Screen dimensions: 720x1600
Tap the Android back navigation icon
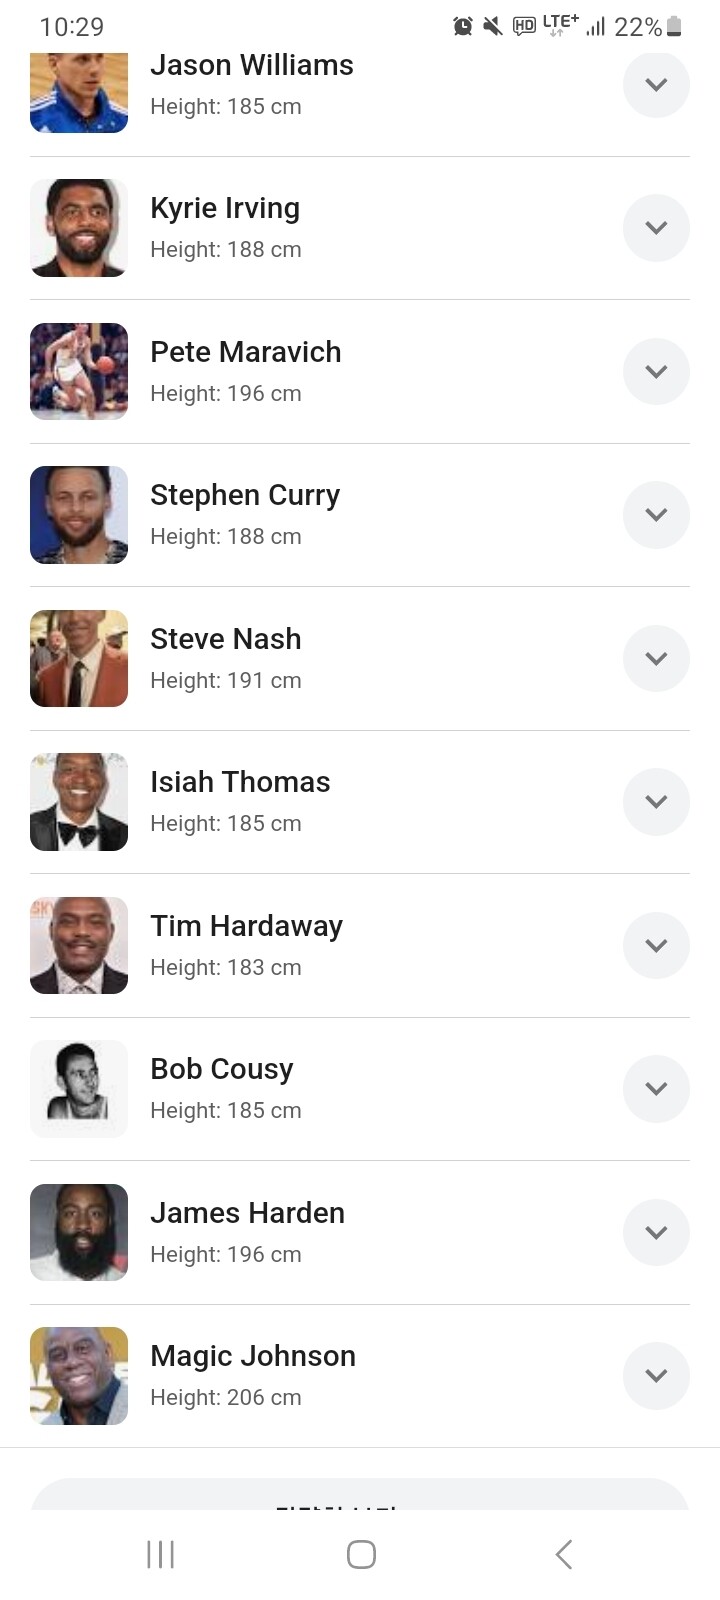pyautogui.click(x=564, y=1554)
